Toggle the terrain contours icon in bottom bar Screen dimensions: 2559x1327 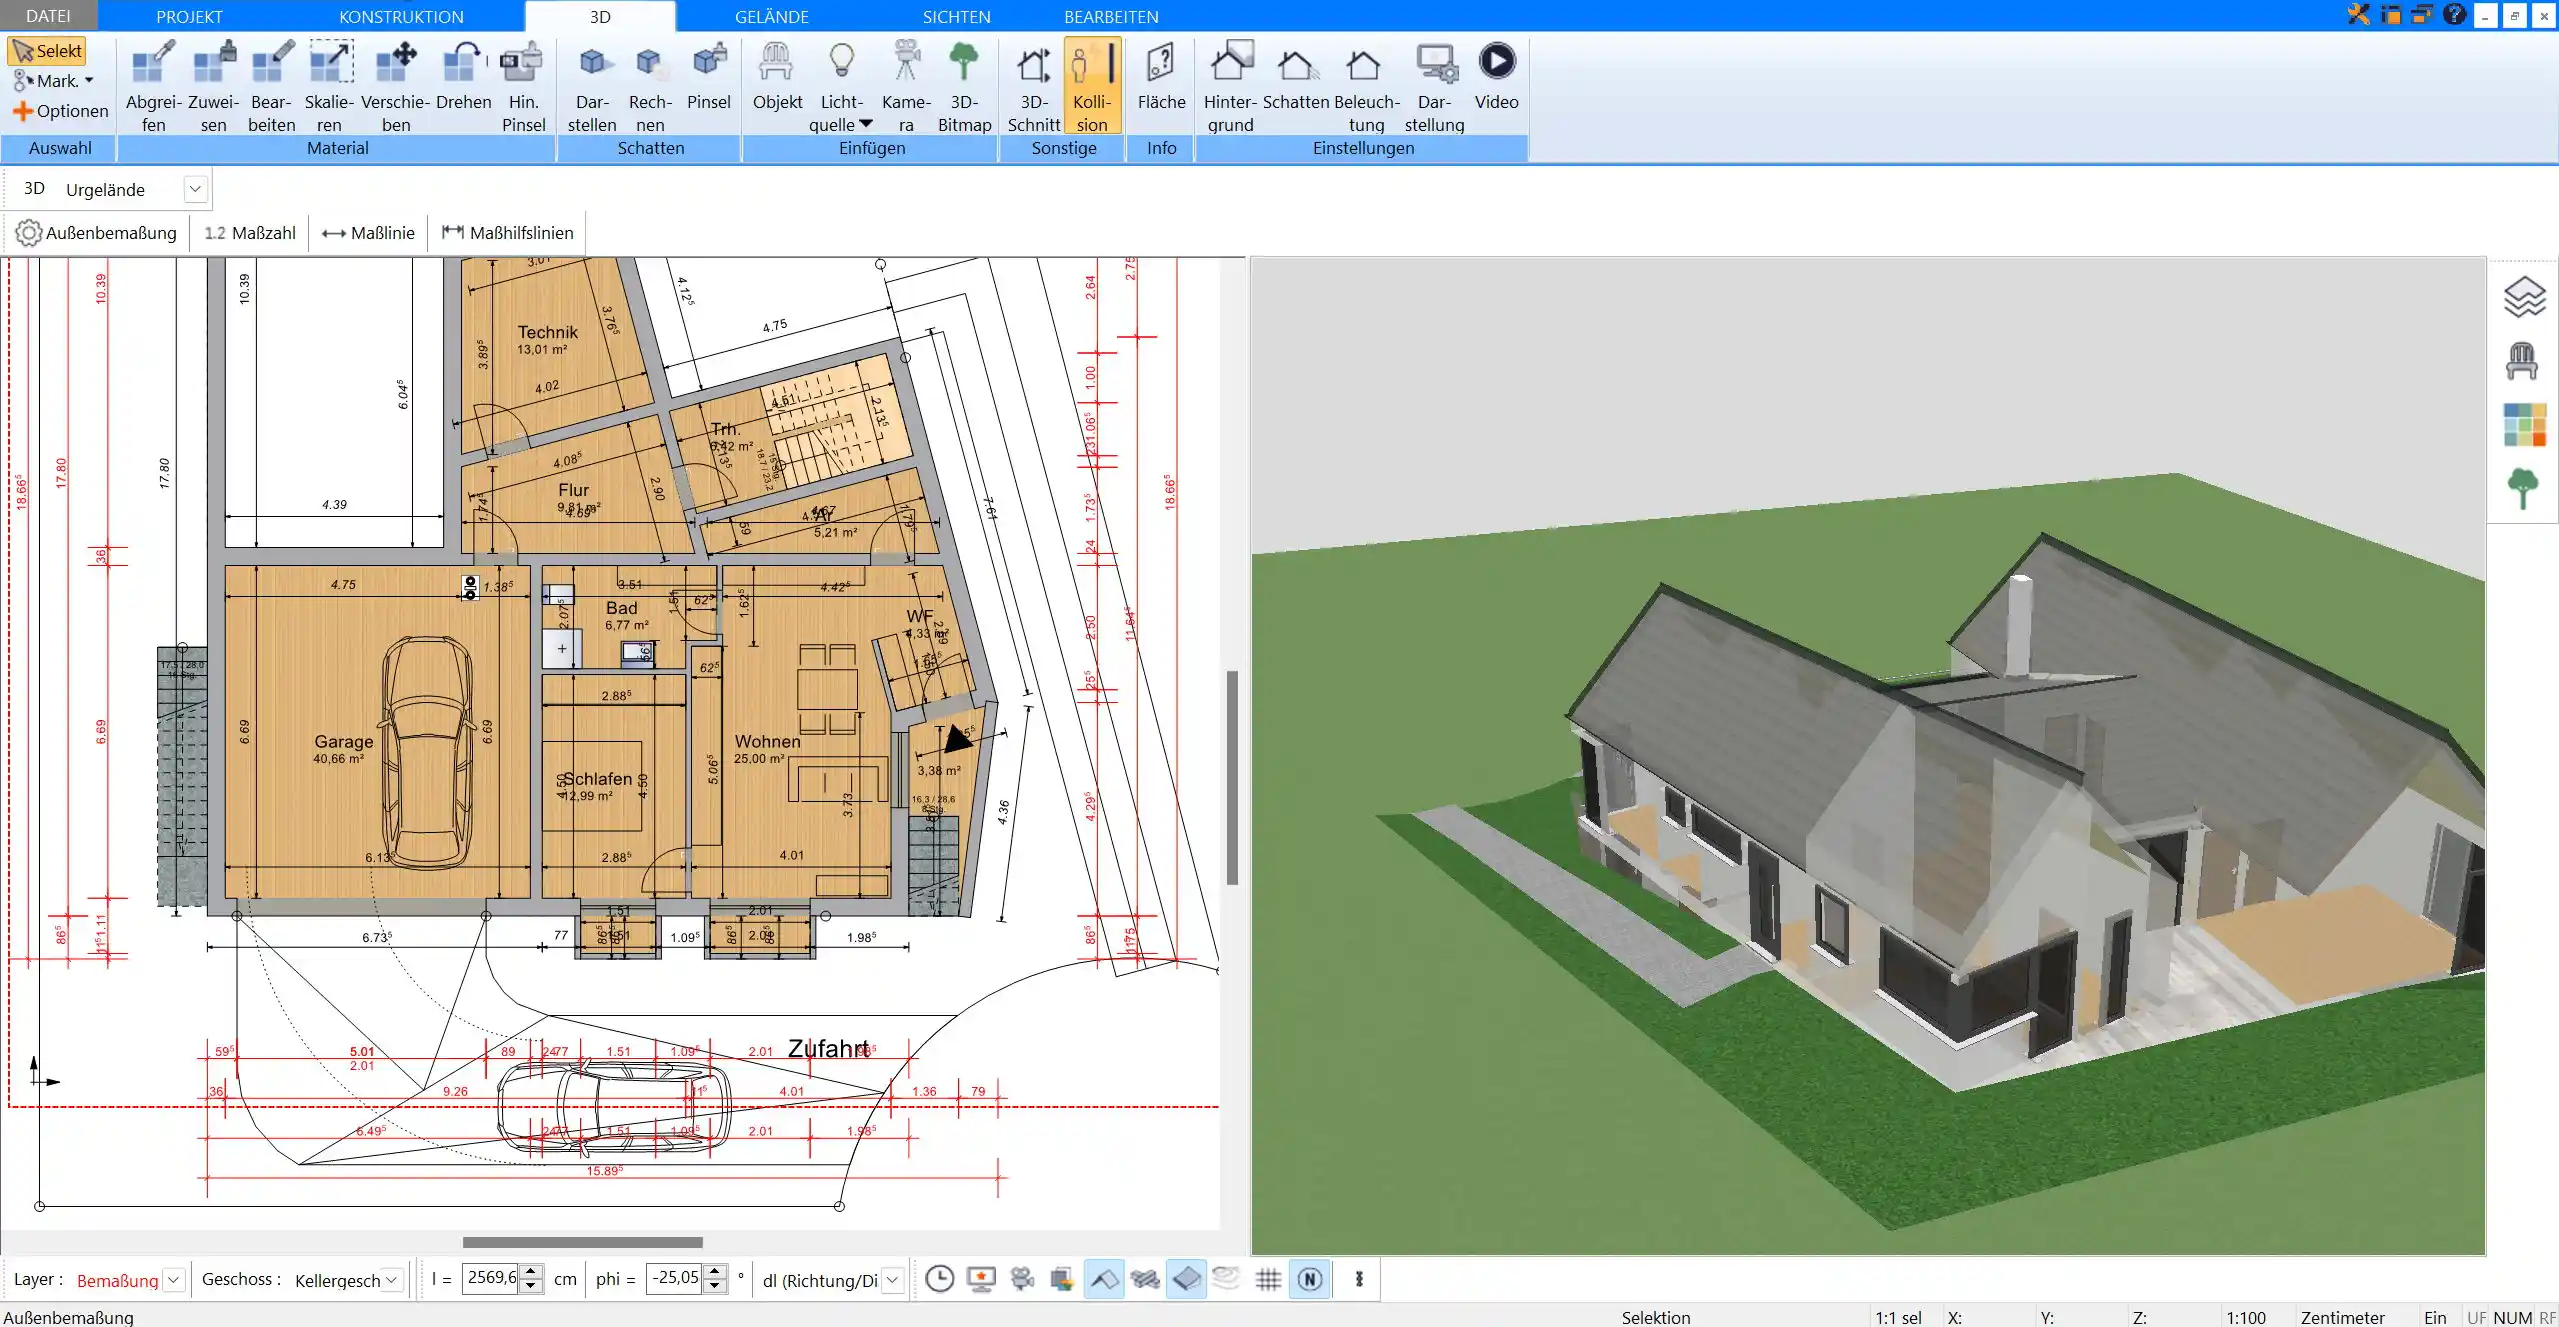click(x=1226, y=1278)
